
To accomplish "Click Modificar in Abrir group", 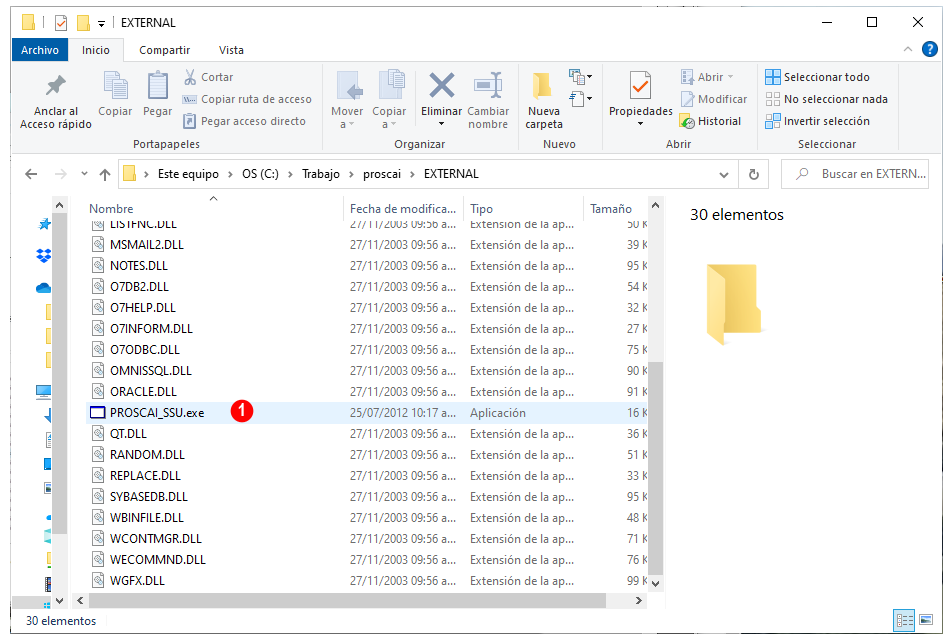I will pos(714,99).
